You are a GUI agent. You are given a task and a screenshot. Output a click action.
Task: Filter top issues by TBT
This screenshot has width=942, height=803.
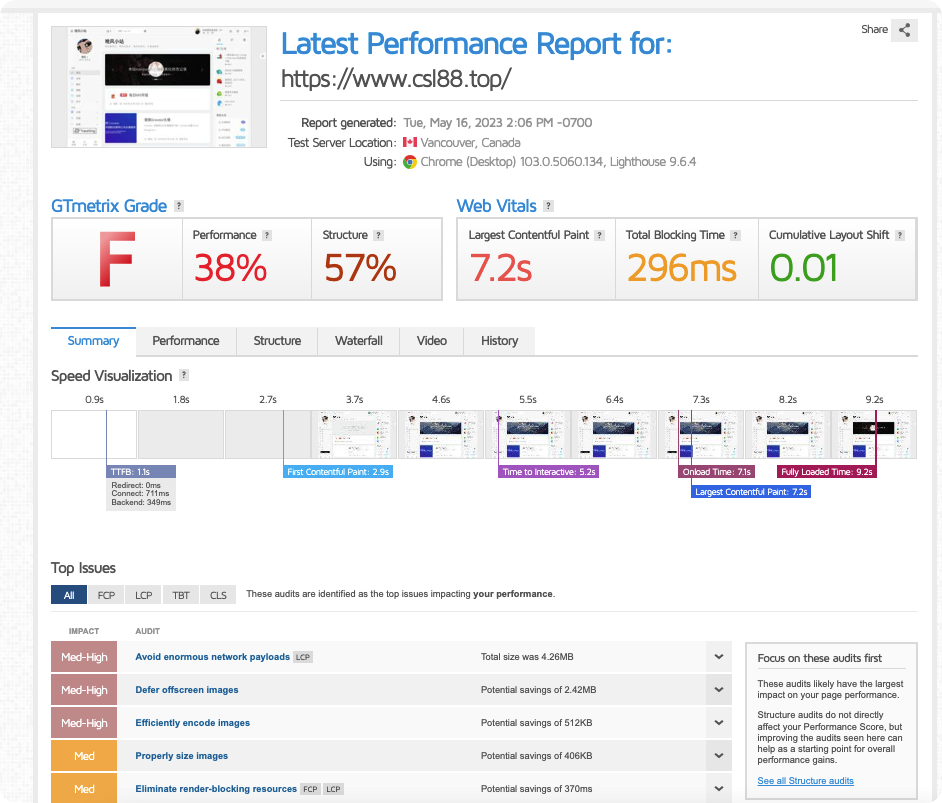(181, 595)
